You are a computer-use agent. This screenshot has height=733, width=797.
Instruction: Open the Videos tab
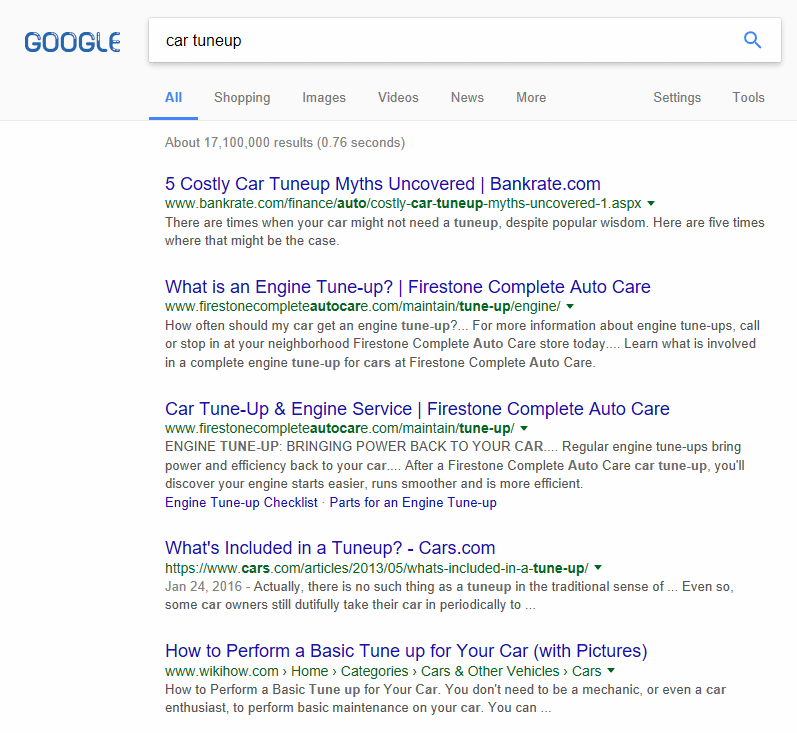click(x=398, y=98)
